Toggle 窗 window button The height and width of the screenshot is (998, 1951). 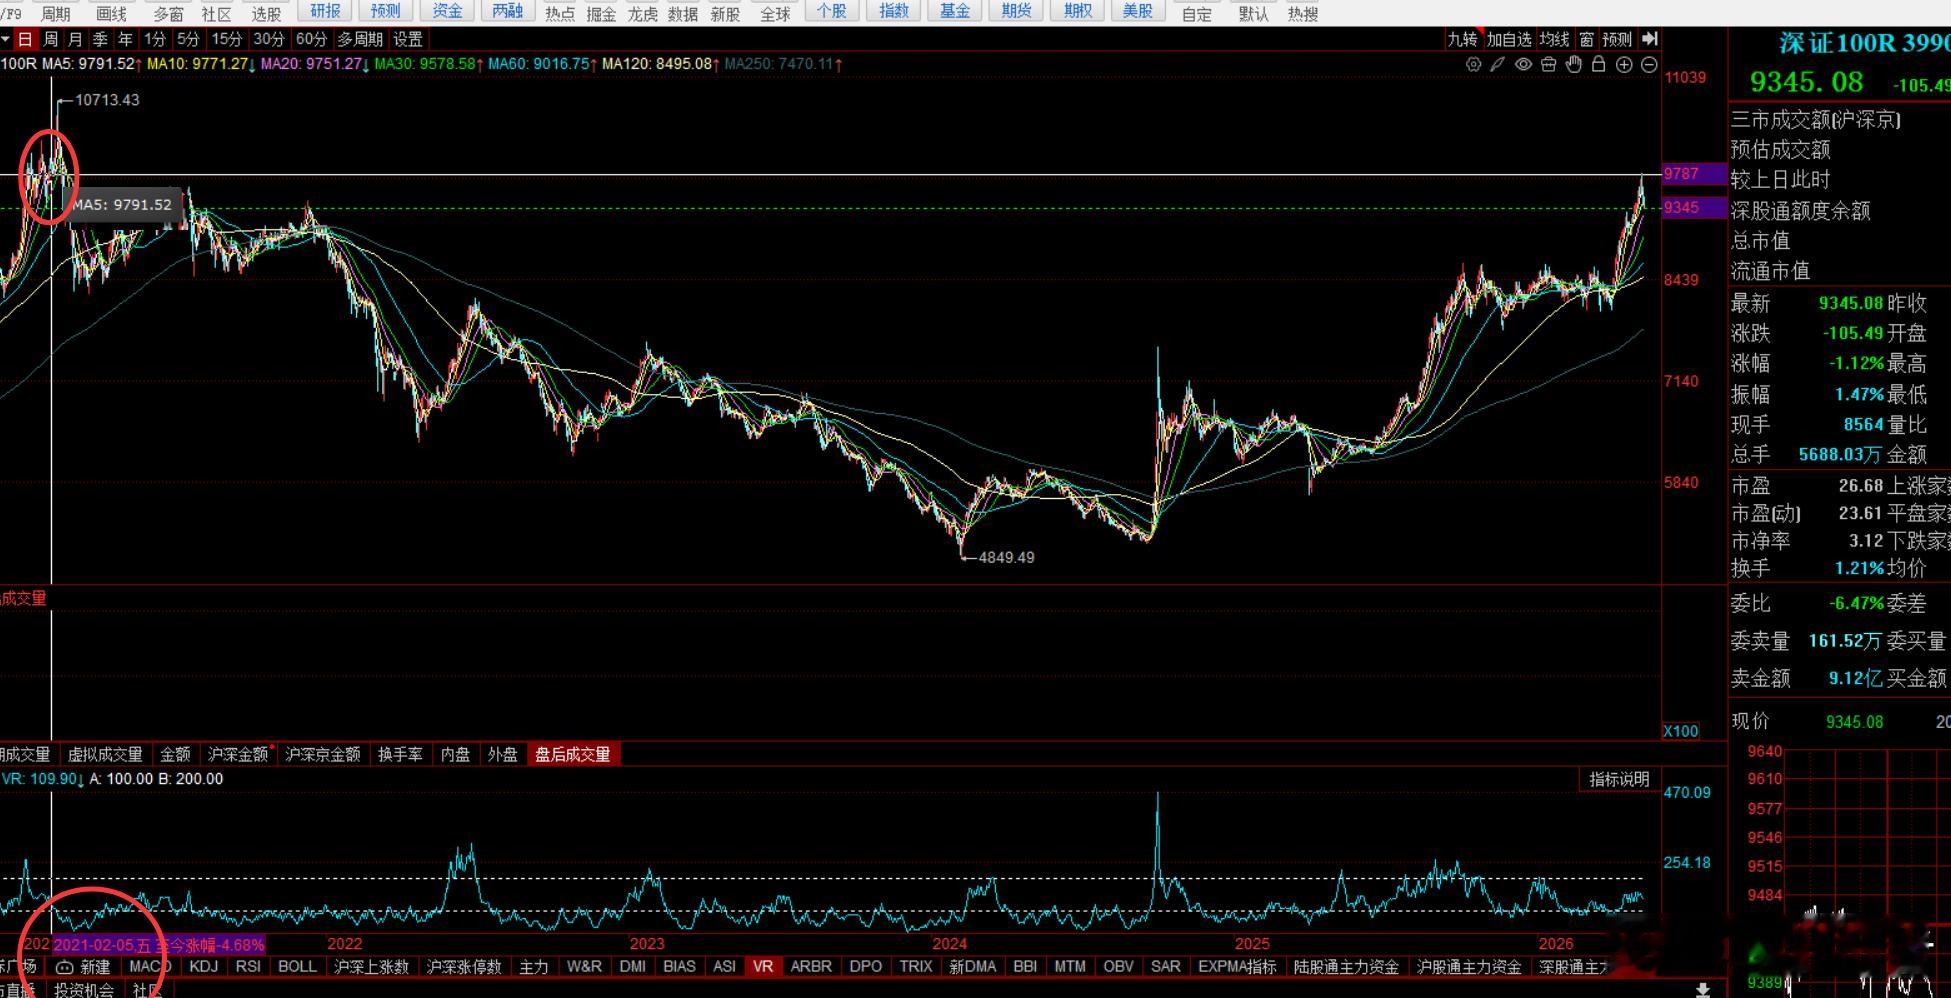pos(1586,39)
